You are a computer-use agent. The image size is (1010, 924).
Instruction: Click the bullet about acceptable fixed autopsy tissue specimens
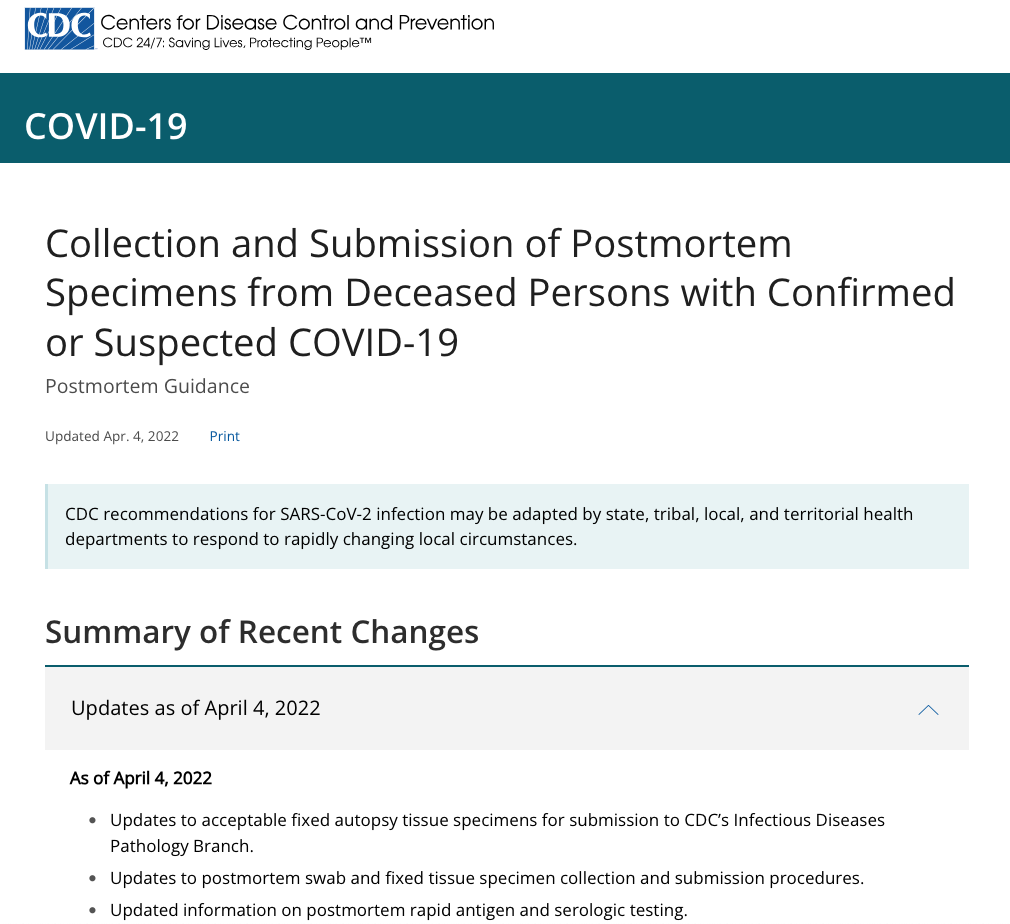(497, 820)
